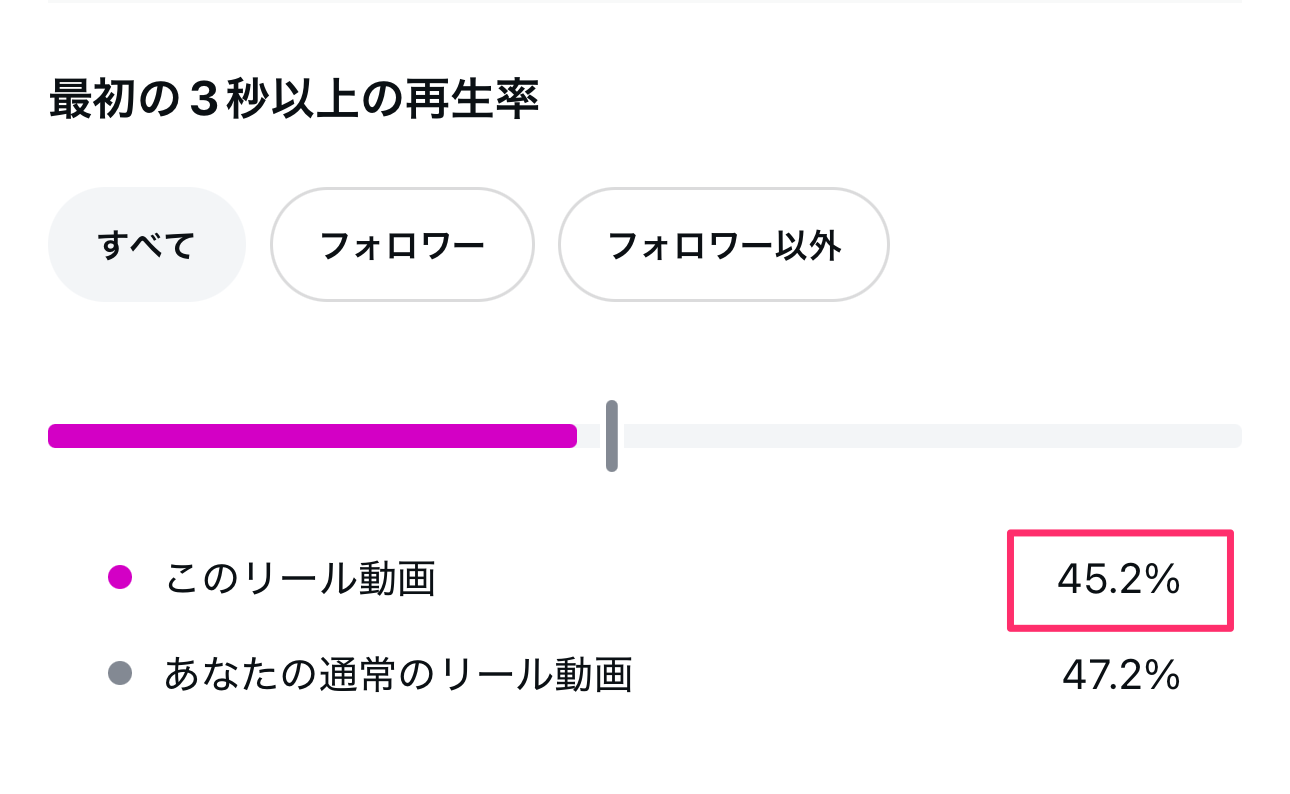Click the 最初の3秒以上の再生率 heading

point(294,102)
